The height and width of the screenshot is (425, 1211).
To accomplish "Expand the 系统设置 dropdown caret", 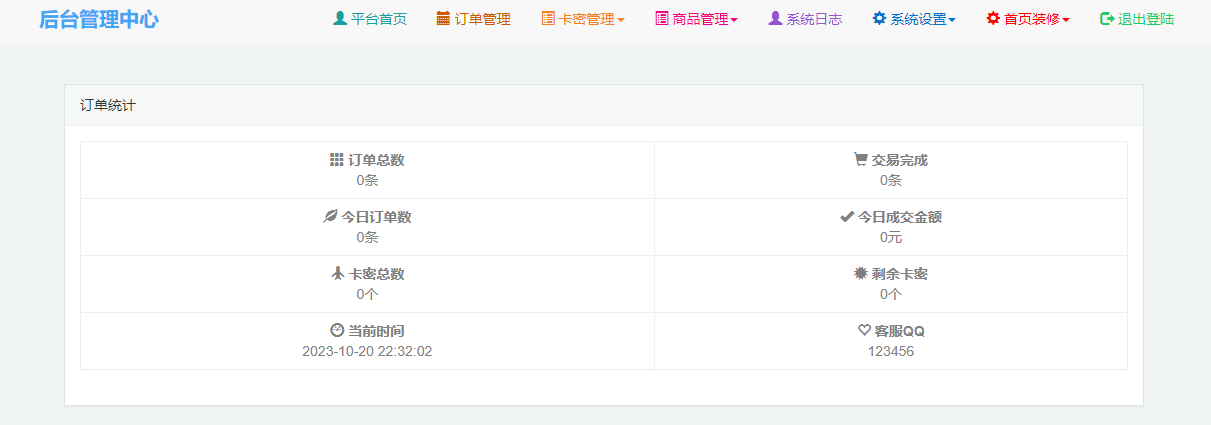I will (x=952, y=20).
